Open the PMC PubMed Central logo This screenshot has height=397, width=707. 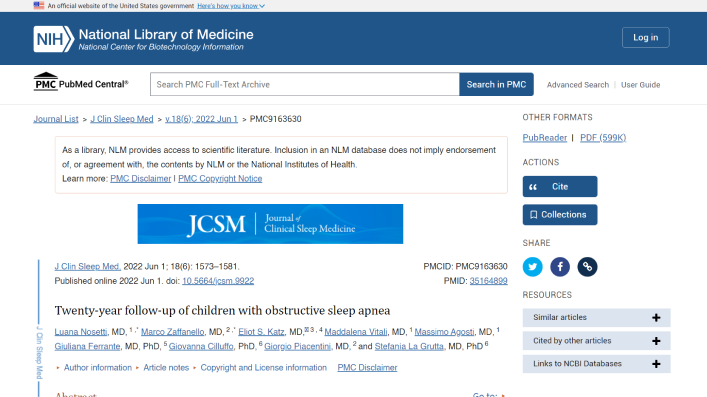[81, 83]
